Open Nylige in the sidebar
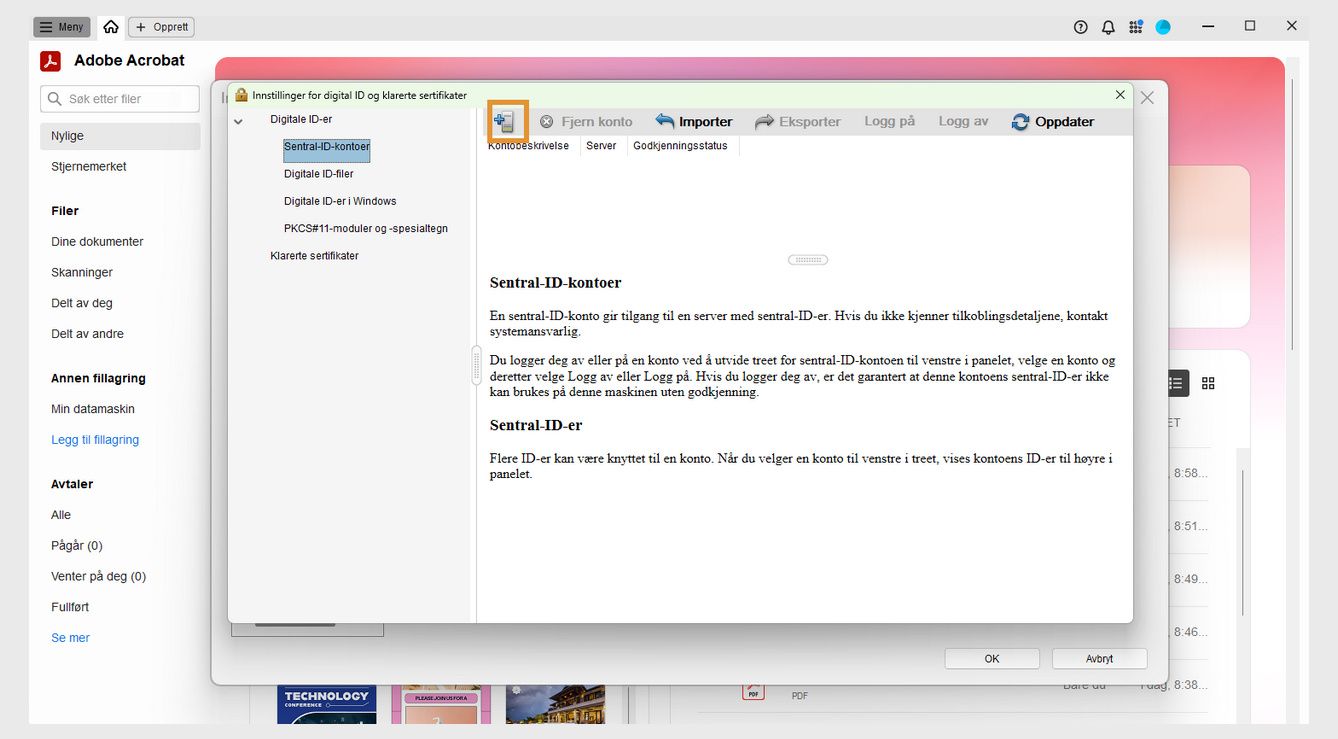Viewport: 1338px width, 739px height. pyautogui.click(x=120, y=136)
